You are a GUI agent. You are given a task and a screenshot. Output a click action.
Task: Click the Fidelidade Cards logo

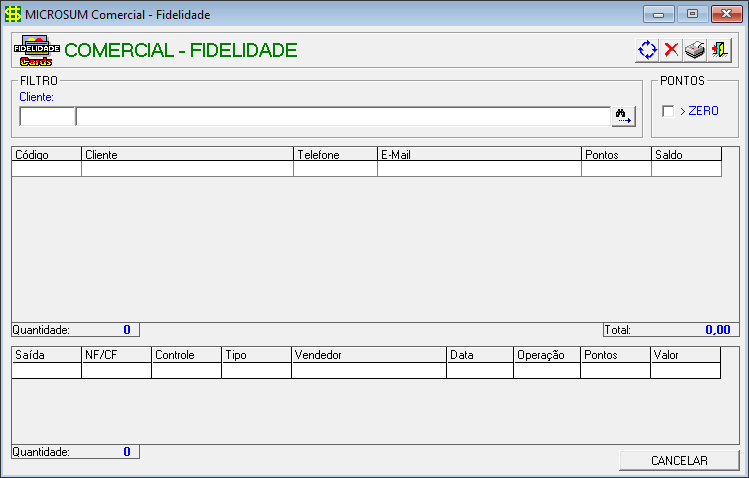pyautogui.click(x=36, y=51)
